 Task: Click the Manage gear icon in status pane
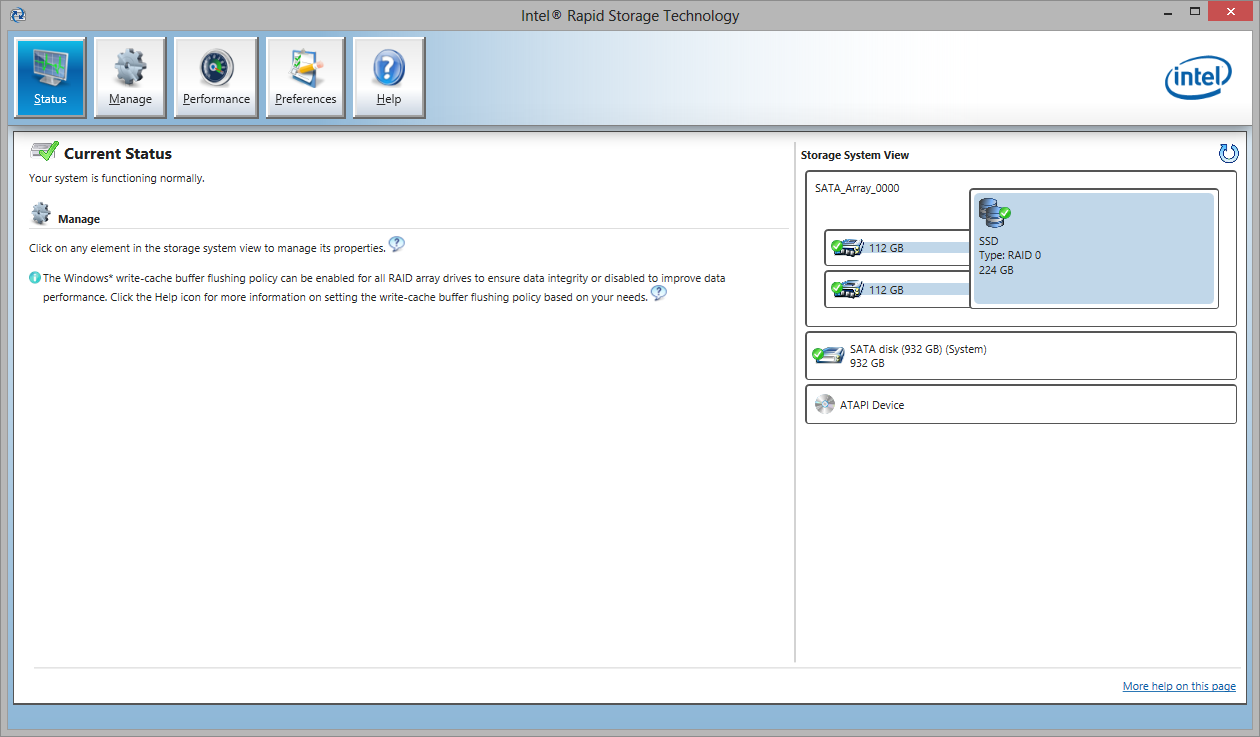(x=41, y=214)
